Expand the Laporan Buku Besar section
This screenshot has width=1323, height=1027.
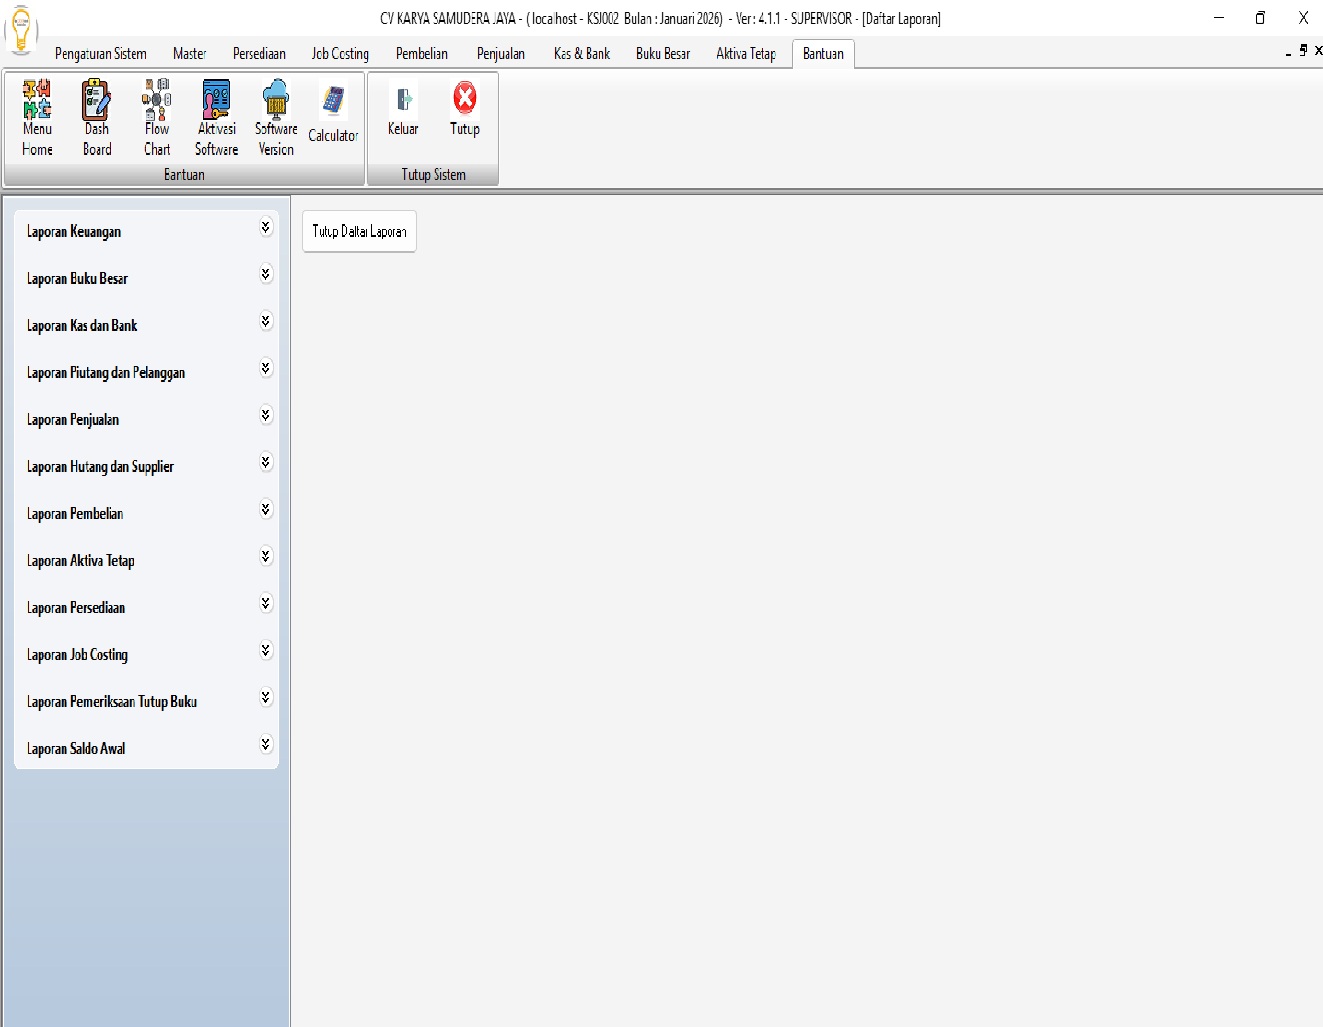point(266,274)
